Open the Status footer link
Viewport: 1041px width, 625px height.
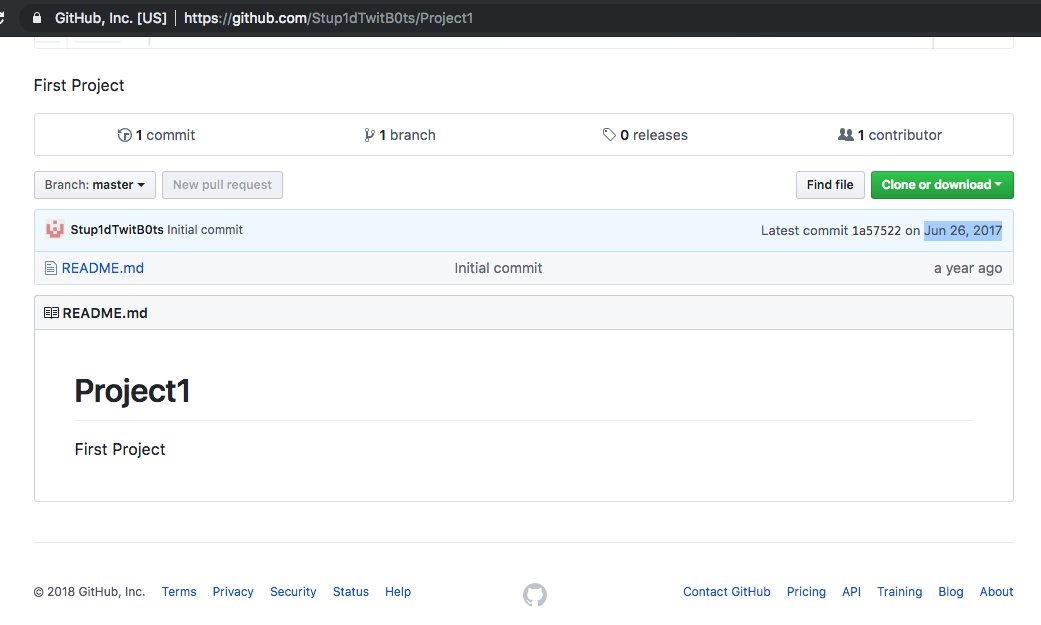point(351,592)
